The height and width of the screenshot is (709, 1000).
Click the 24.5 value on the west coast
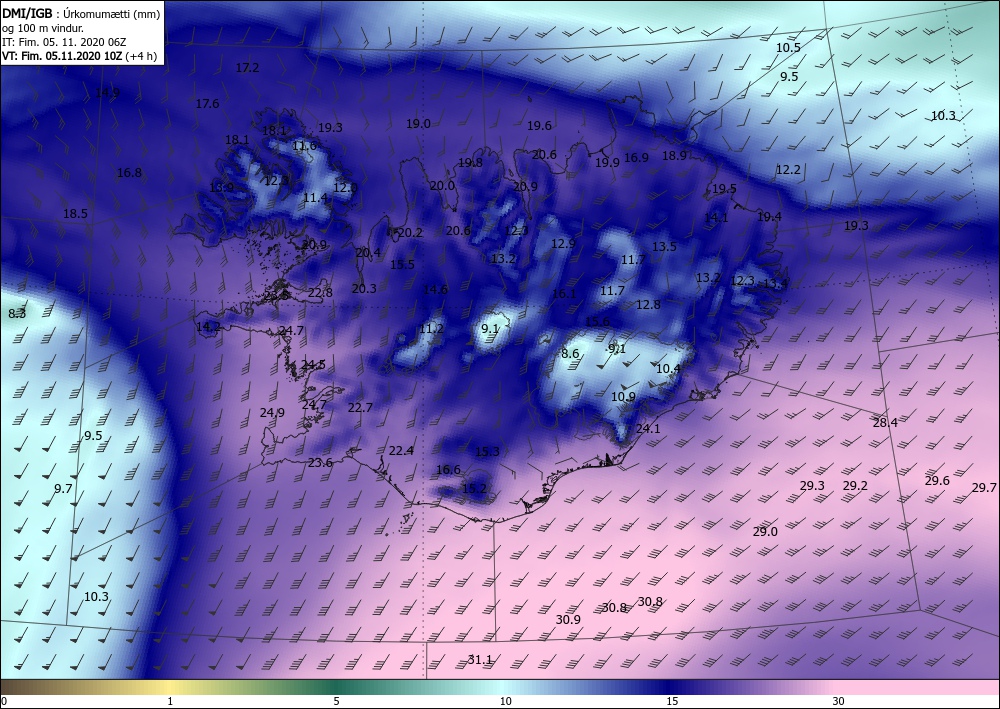pos(313,365)
